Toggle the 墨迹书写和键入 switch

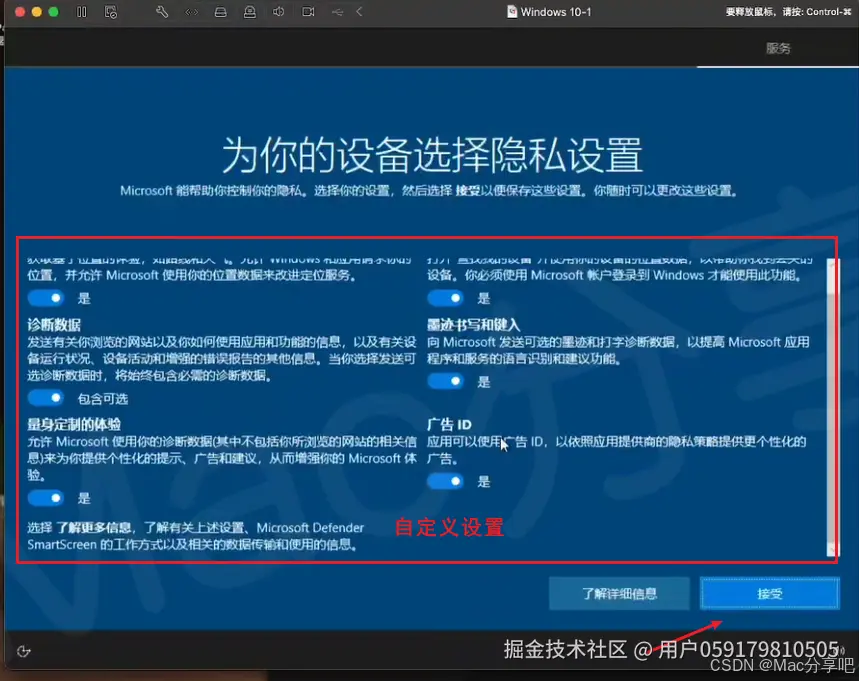tap(445, 380)
